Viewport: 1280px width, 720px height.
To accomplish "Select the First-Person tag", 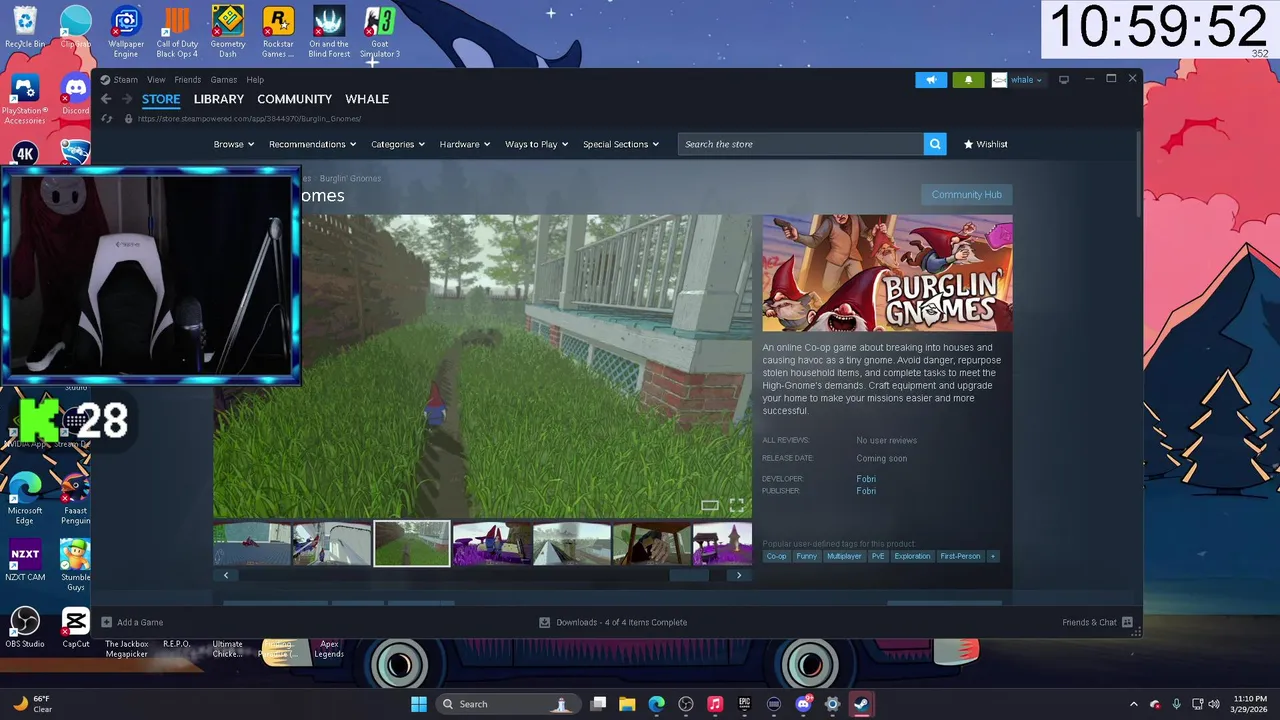I will pos(960,556).
